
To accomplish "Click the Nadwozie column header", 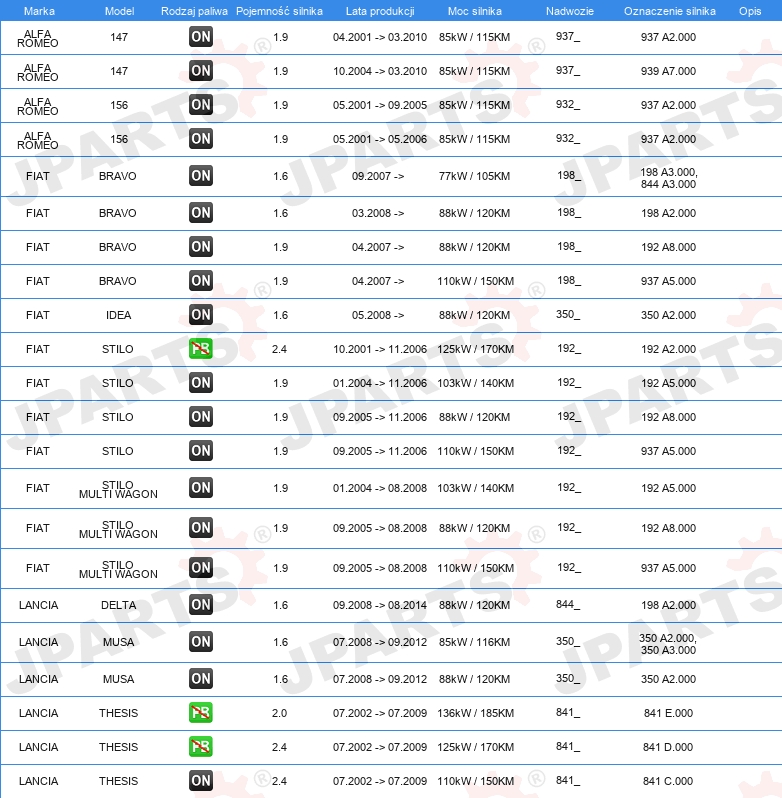I will 570,11.
